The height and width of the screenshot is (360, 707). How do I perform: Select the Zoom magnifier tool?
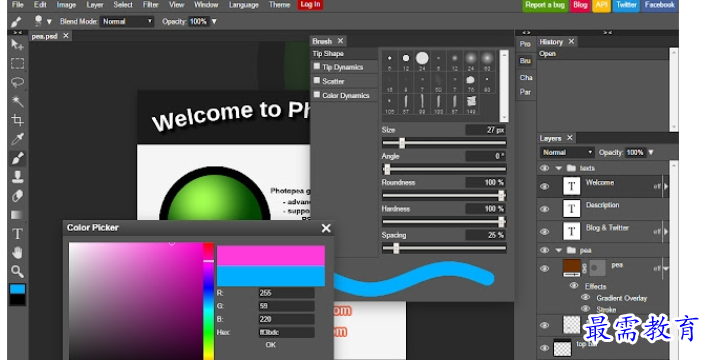pos(18,271)
